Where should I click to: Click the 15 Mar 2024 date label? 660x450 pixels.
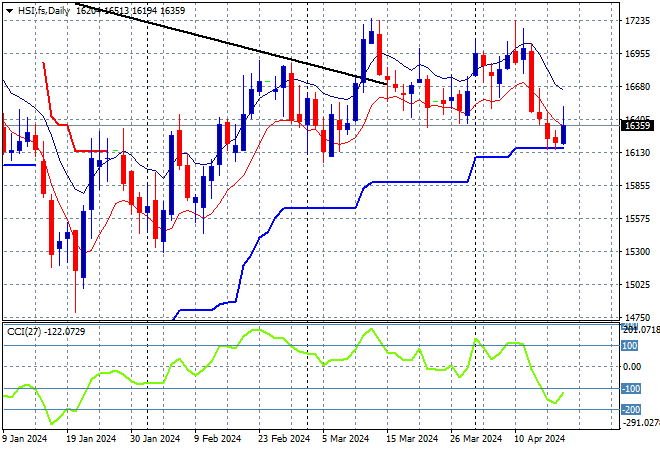point(412,439)
